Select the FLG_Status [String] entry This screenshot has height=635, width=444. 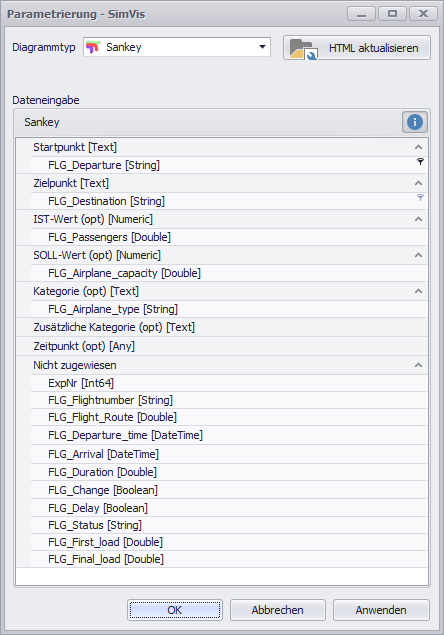coord(229,525)
